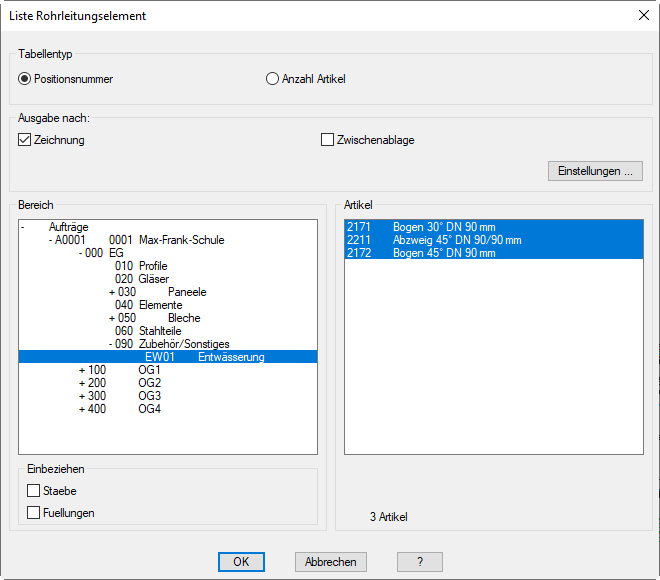Viewport: 660px width, 580px height.
Task: Open help with the question mark button
Action: [419, 562]
